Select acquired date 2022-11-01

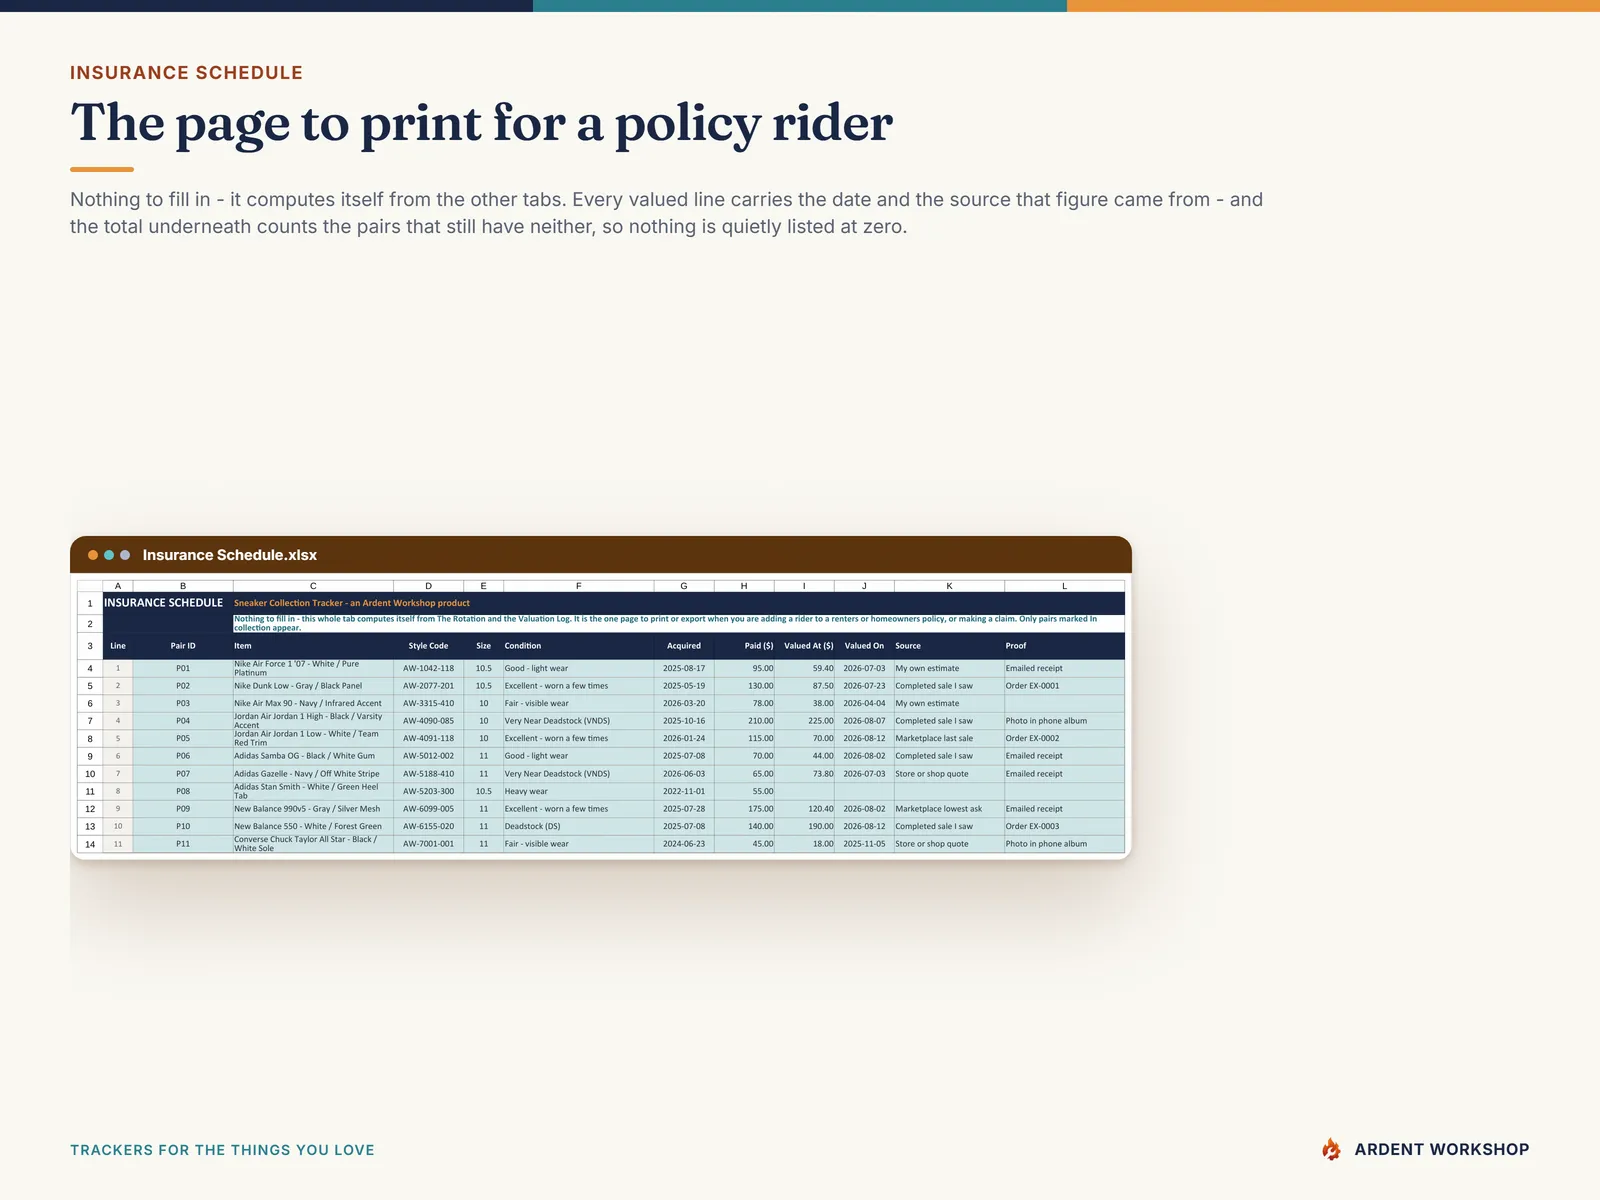[x=684, y=791]
